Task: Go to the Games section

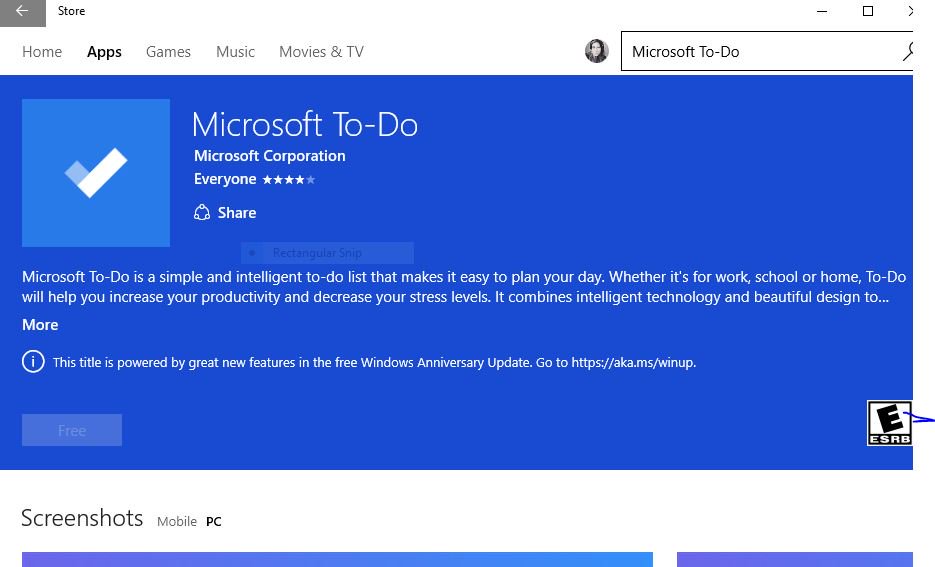Action: tap(168, 52)
